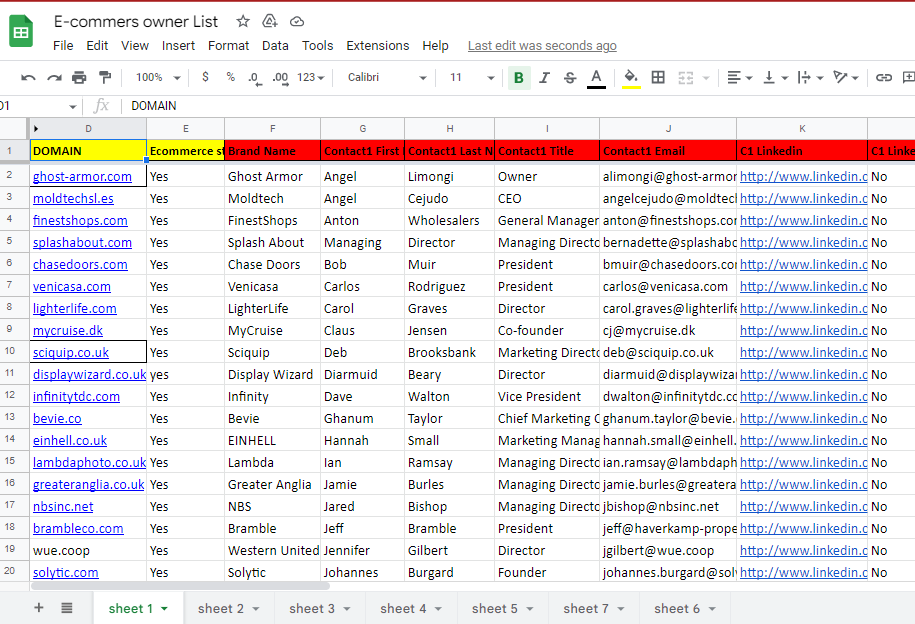Select the Brand Name header cell
The width and height of the screenshot is (915, 624).
(273, 151)
